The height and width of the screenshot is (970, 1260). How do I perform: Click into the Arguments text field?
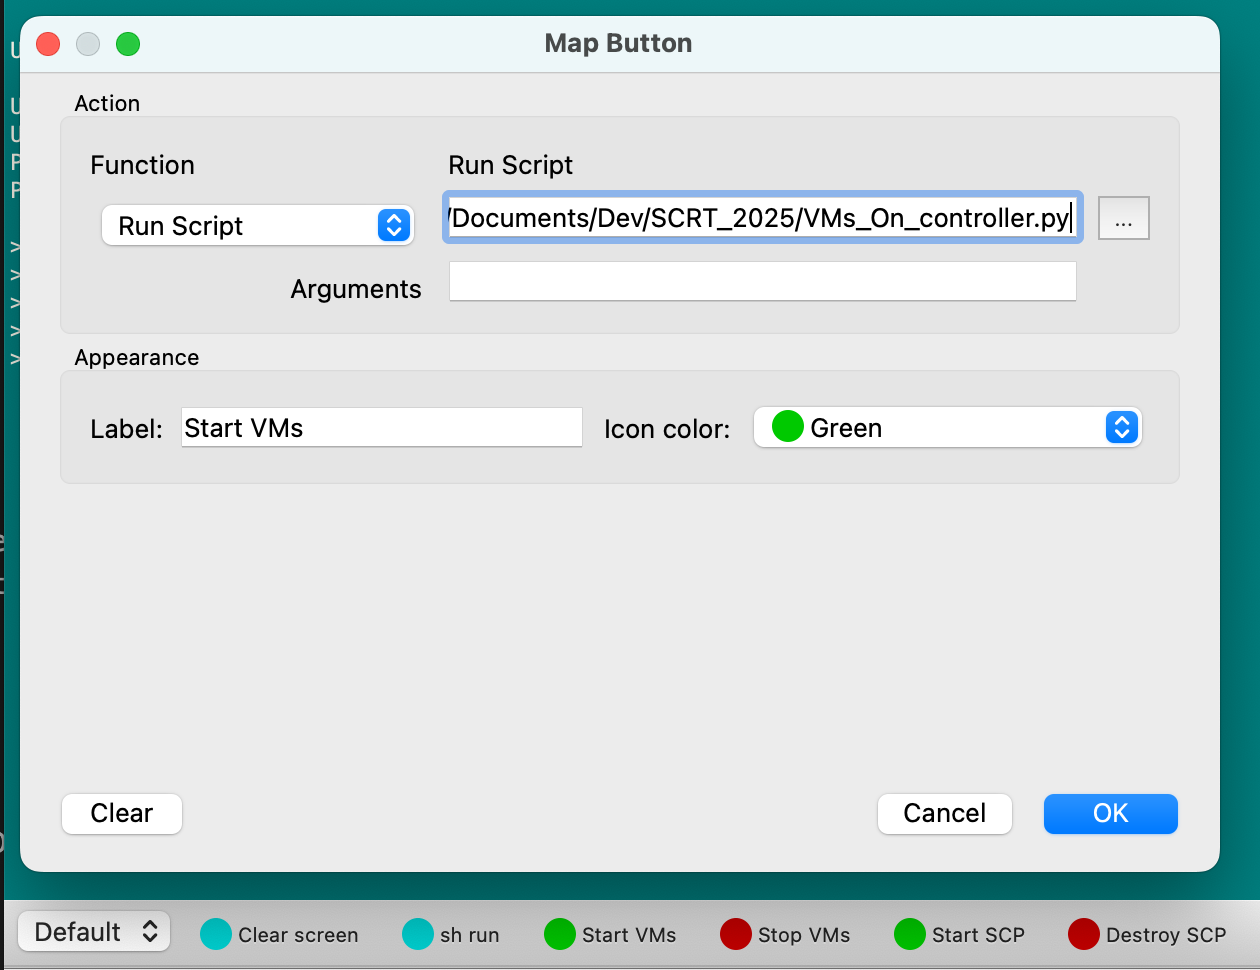coord(762,282)
